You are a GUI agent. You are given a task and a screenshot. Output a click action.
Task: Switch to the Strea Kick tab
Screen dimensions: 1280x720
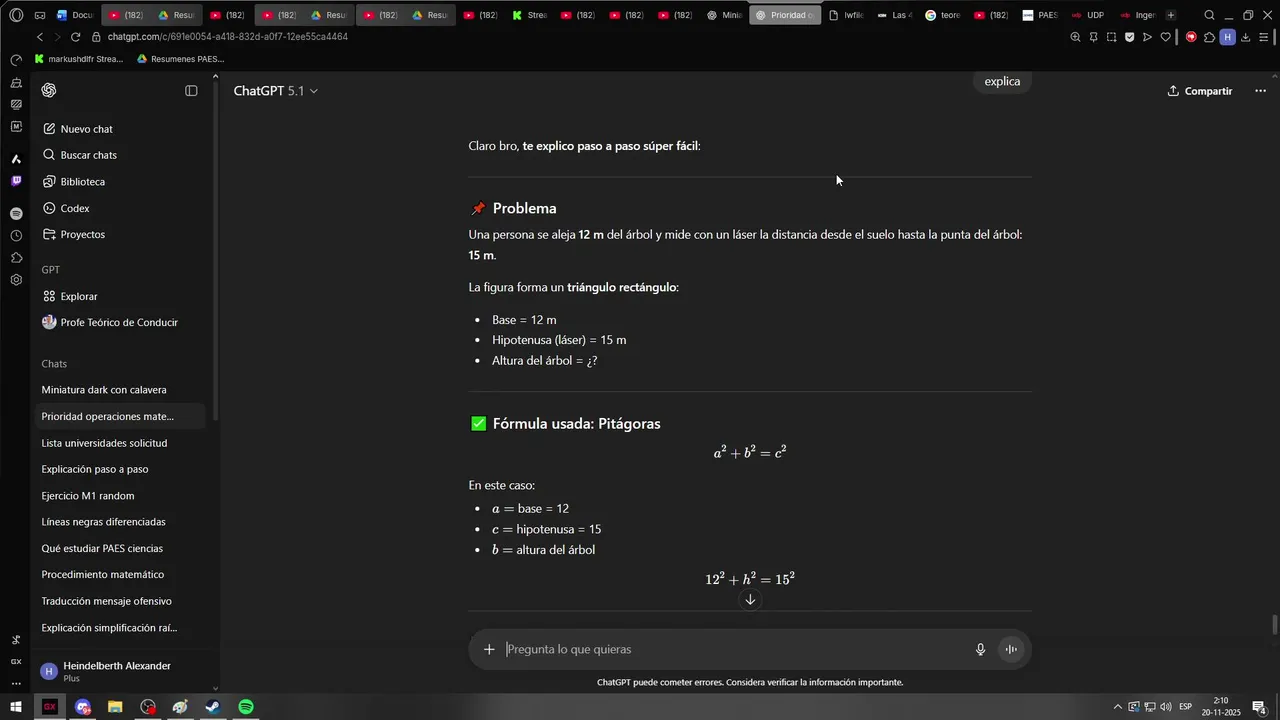pyautogui.click(x=530, y=15)
